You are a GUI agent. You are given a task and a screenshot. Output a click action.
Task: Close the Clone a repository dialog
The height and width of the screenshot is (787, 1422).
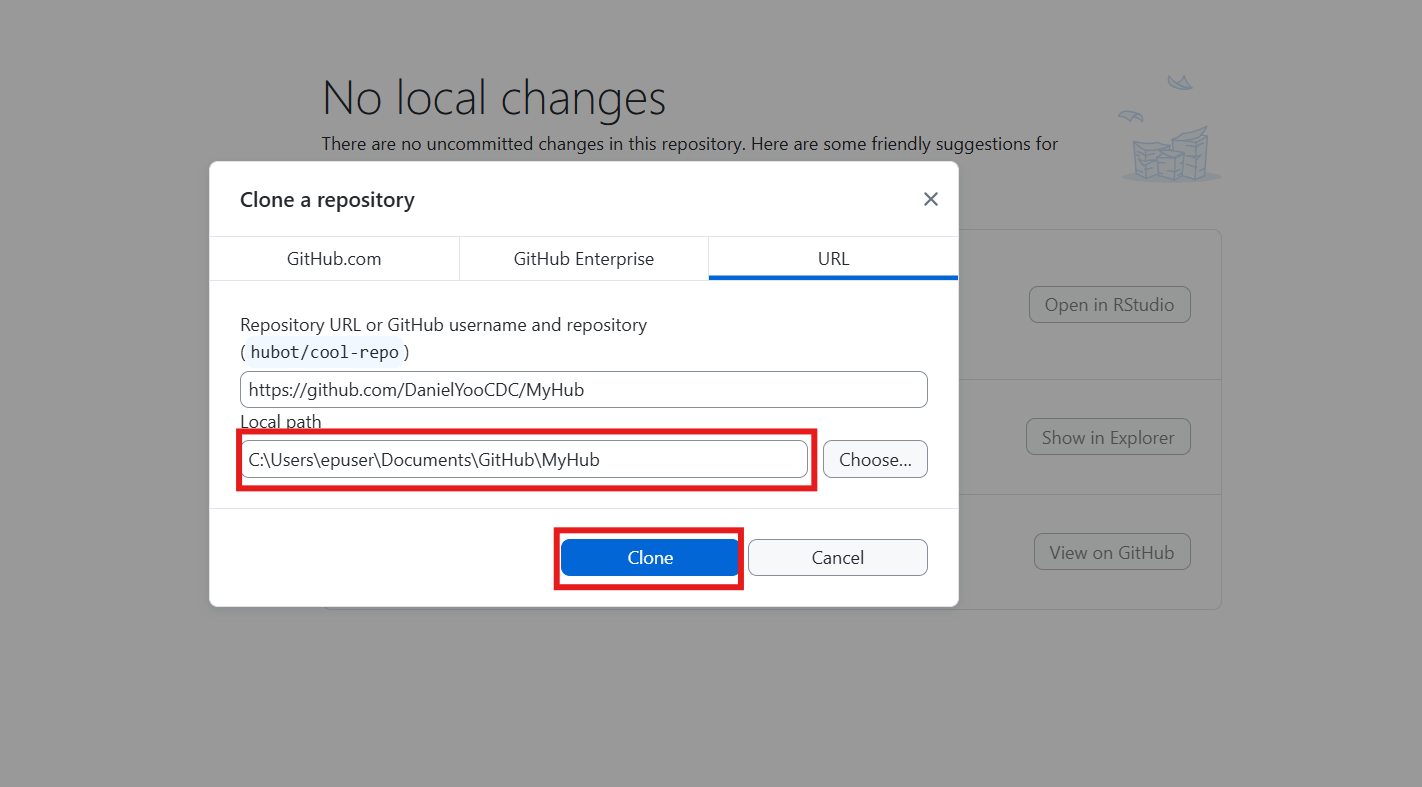tap(930, 199)
